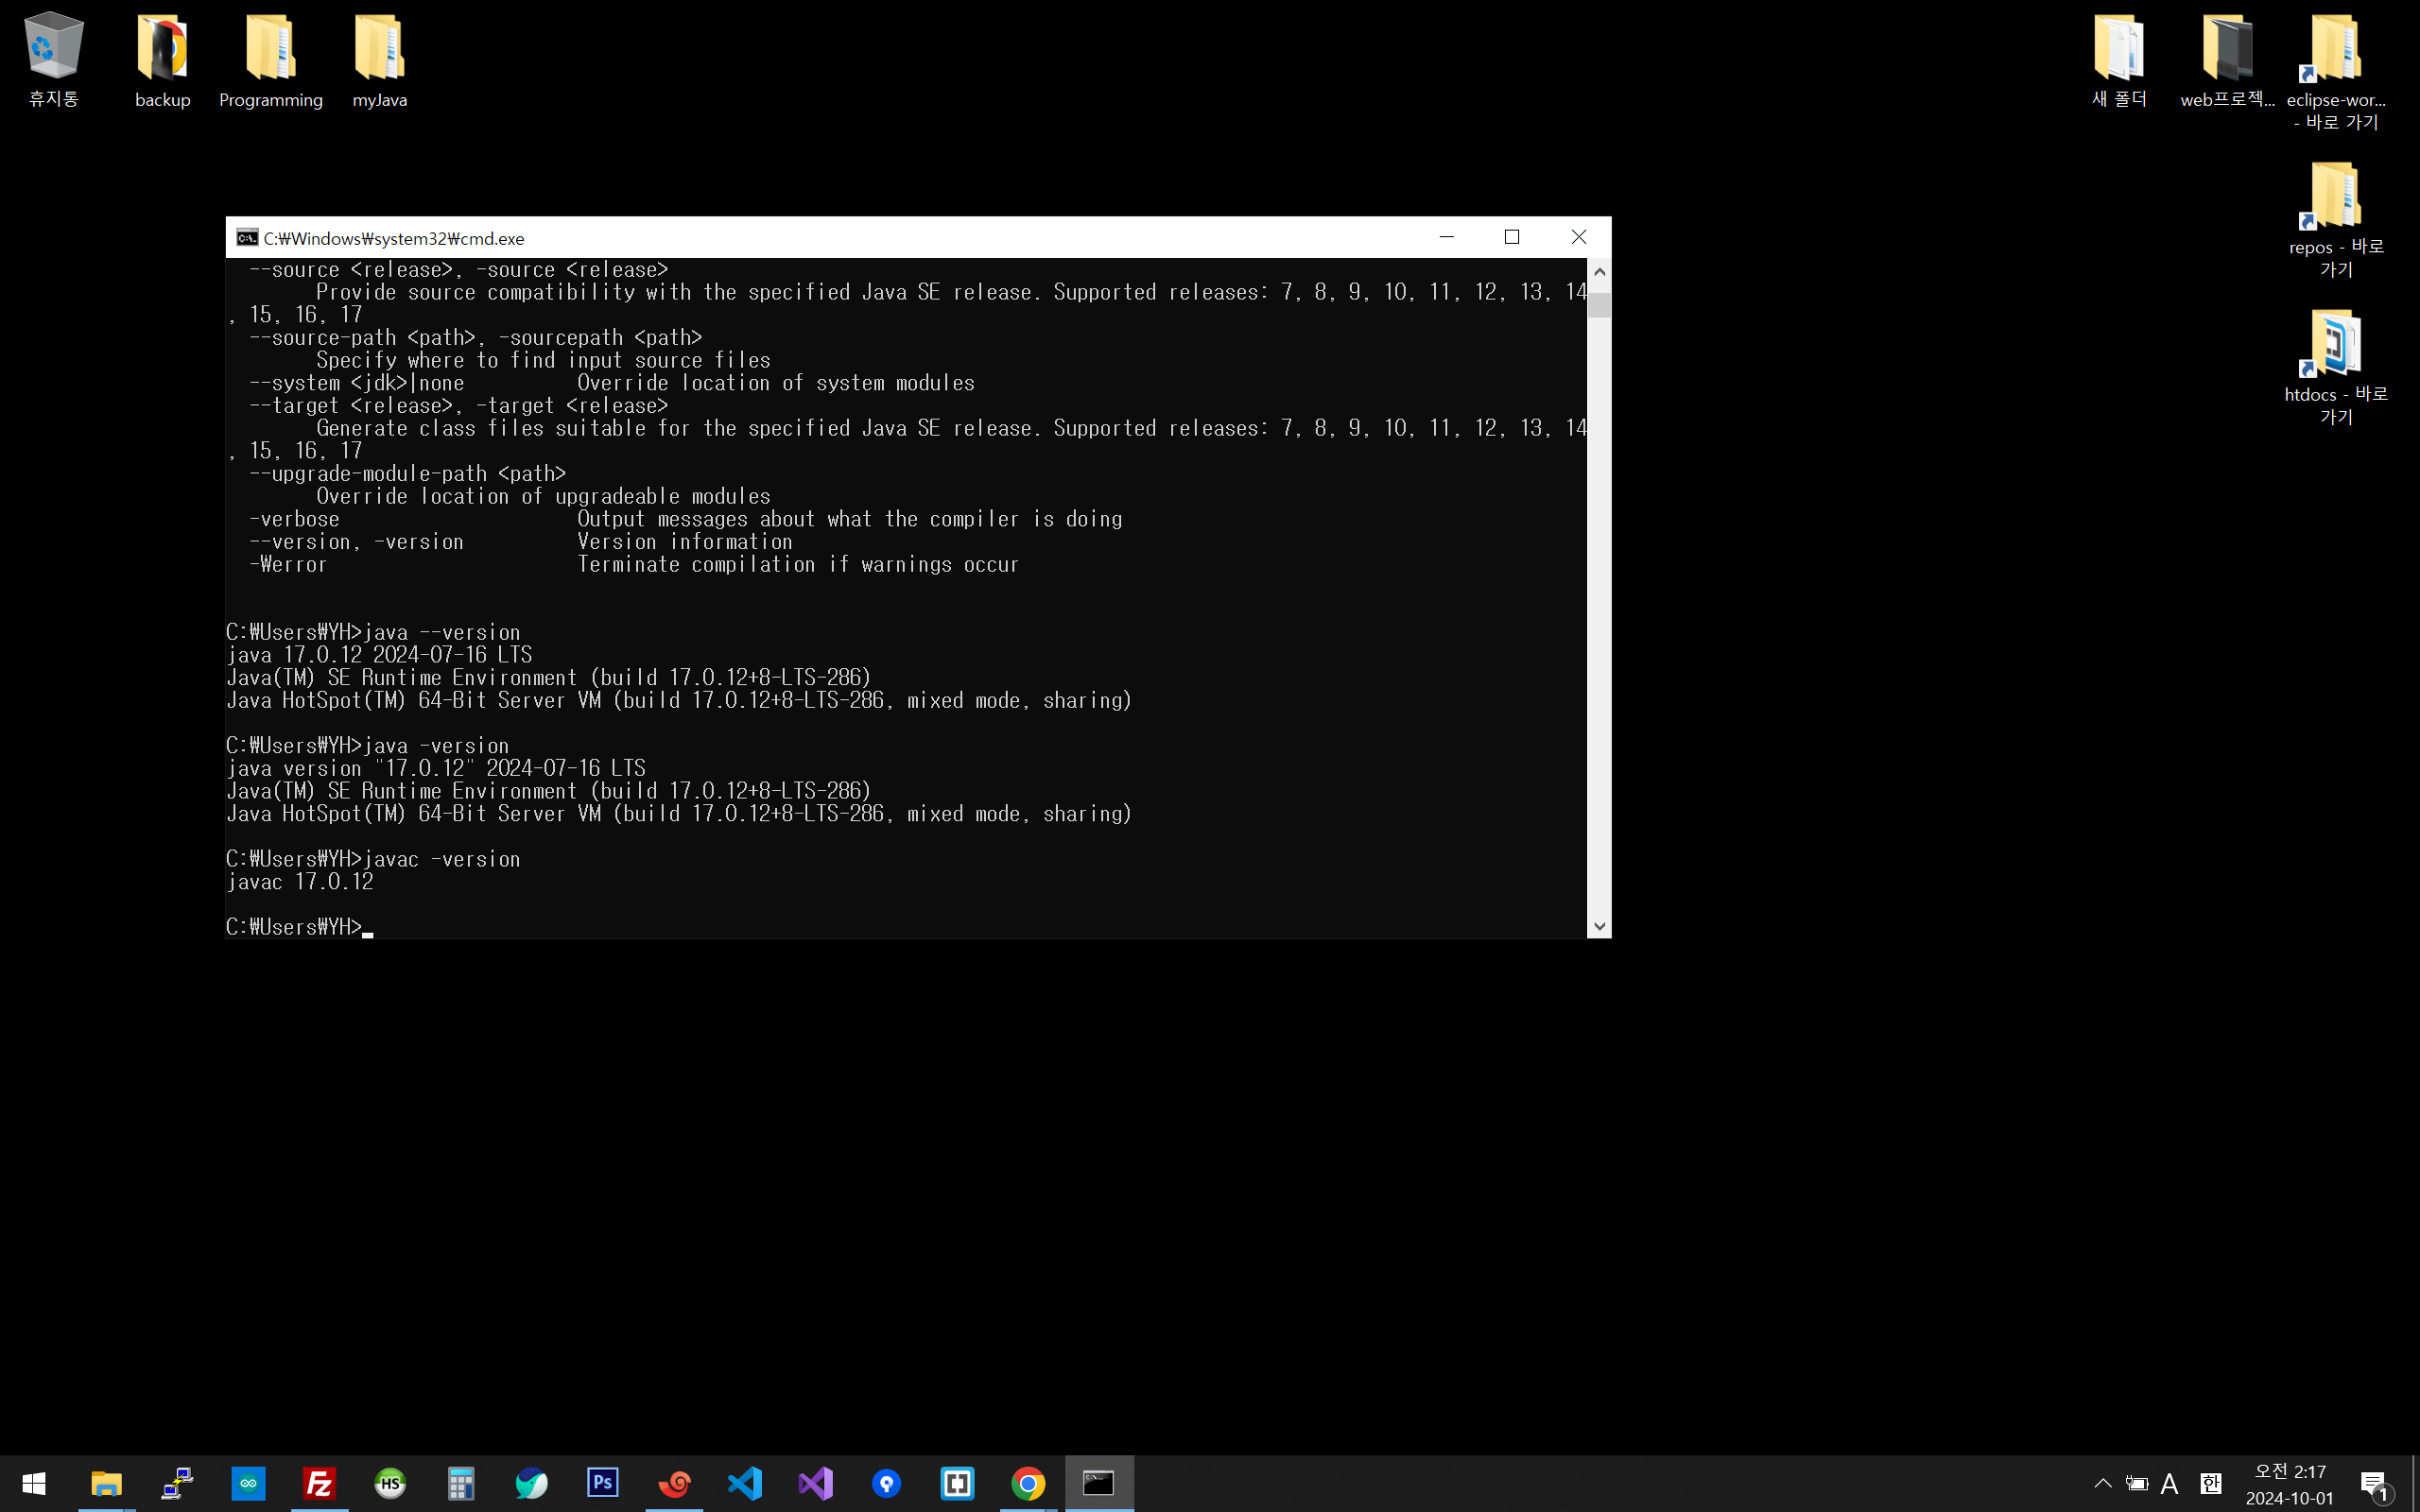Open the purple Visual Studio icon
2420x1512 pixels.
point(815,1483)
